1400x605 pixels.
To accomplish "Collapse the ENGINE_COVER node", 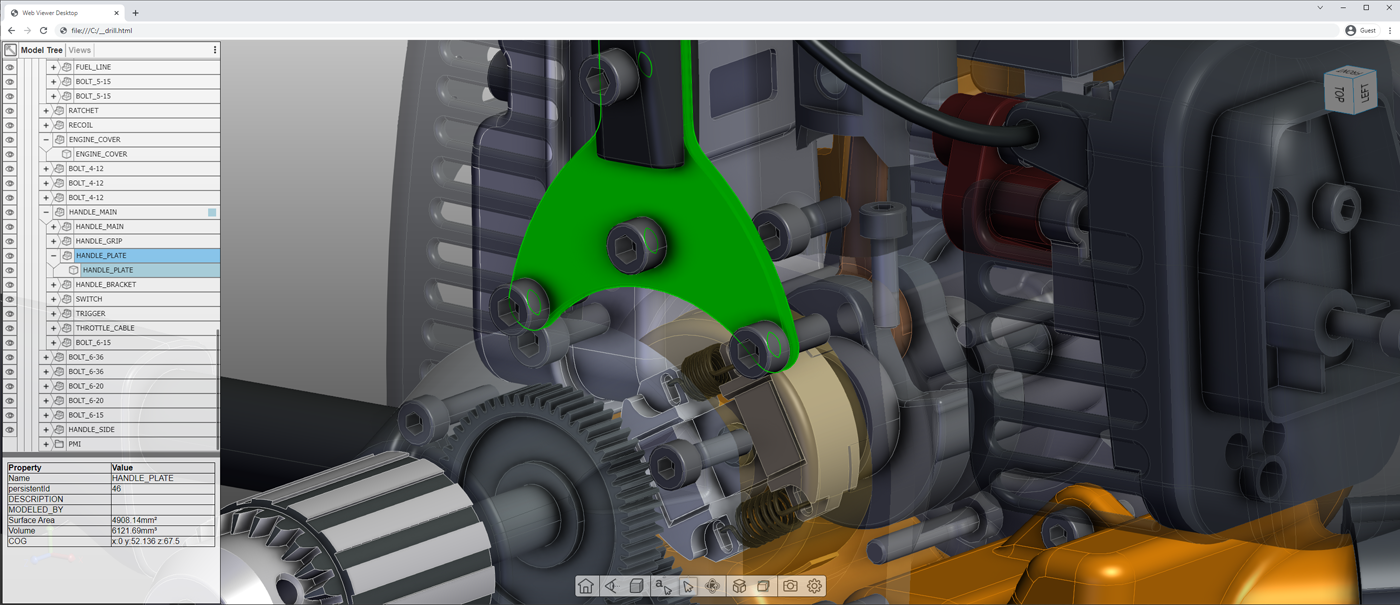I will (x=46, y=140).
